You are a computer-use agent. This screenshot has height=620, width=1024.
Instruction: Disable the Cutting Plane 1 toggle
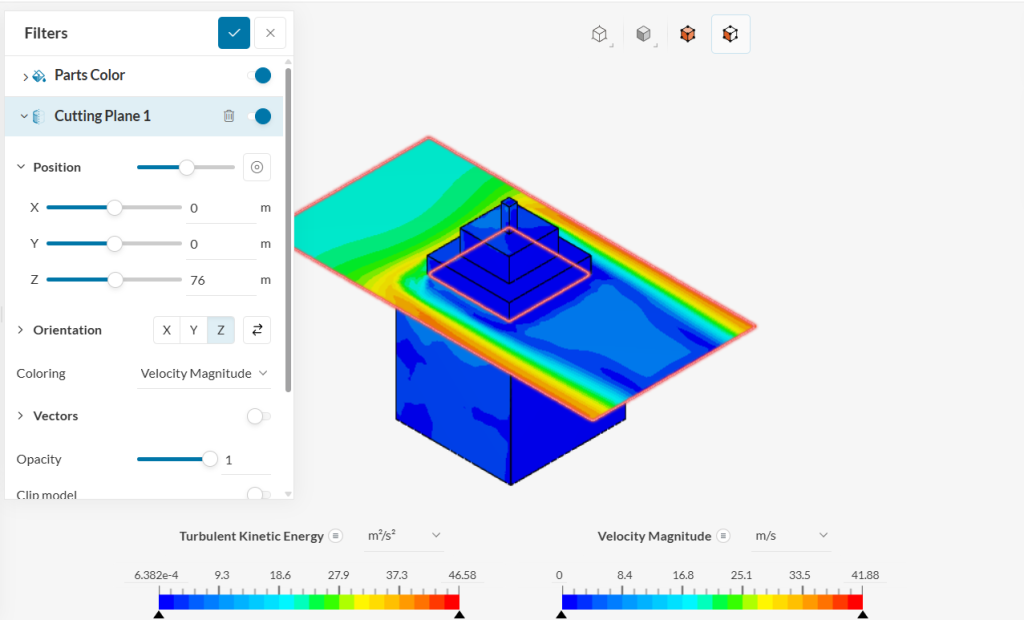click(x=259, y=116)
